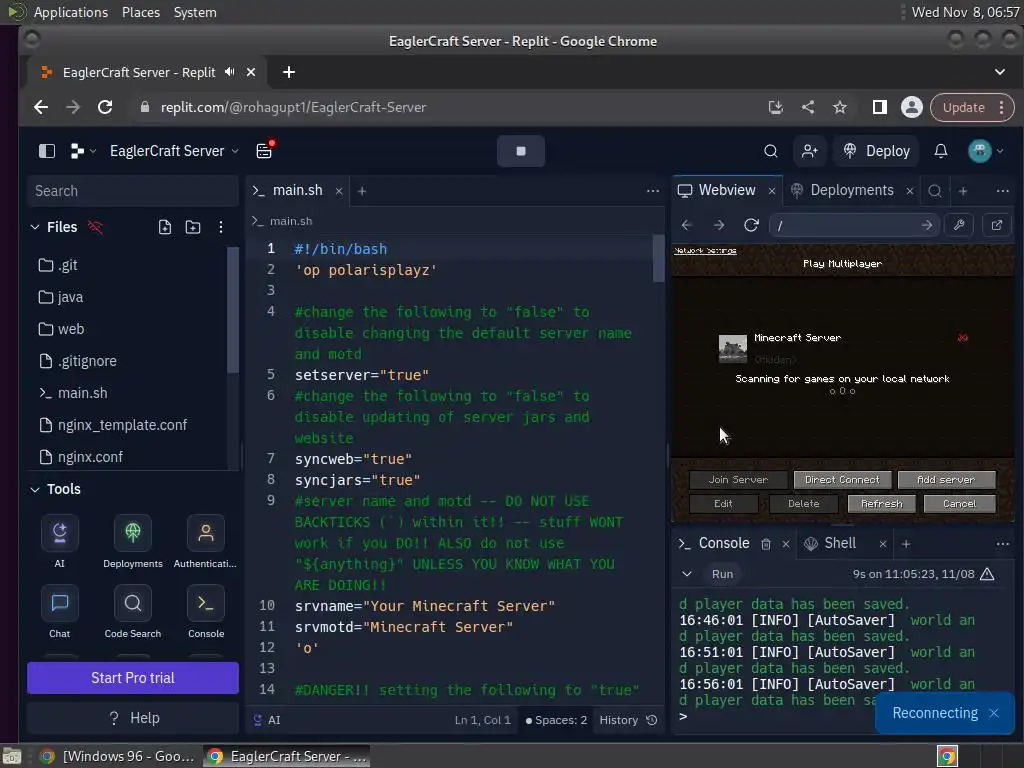Expand the EaglerCraft Server project name dropdown
Screen dimensions: 1024x768
point(174,151)
